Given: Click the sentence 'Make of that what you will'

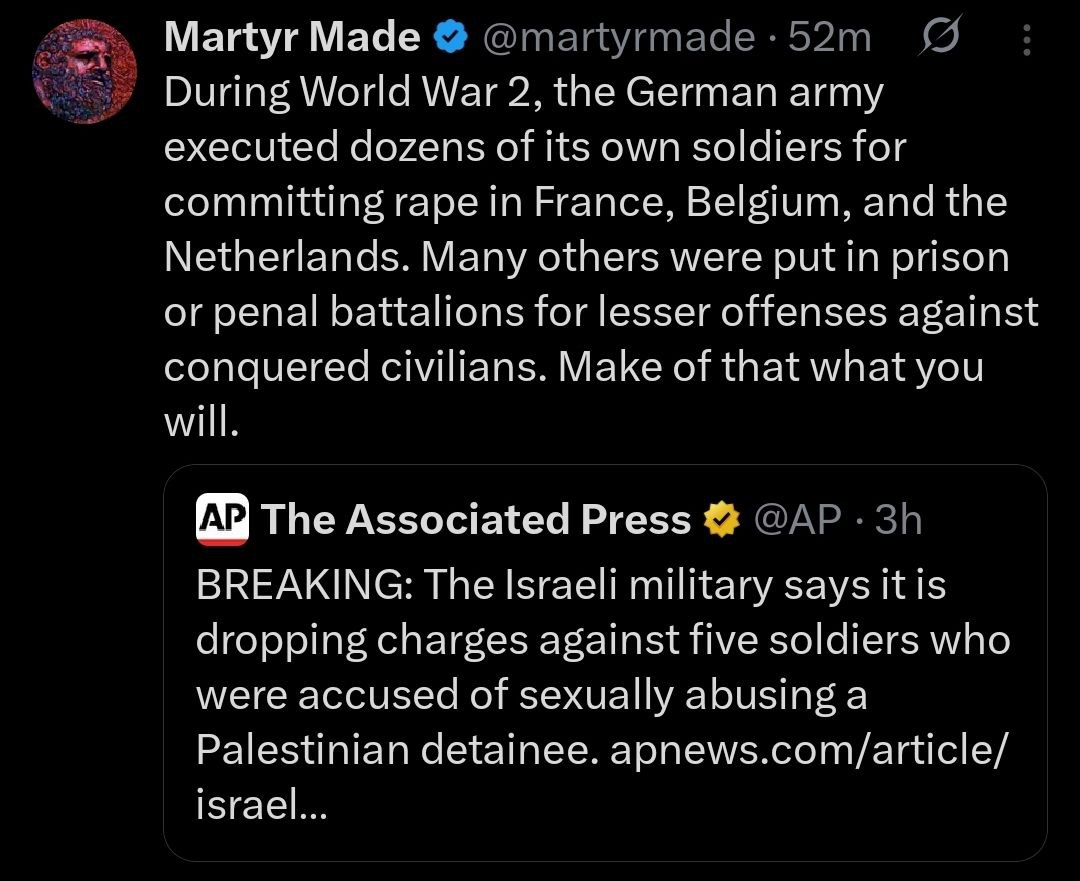Looking at the screenshot, I should (770, 368).
